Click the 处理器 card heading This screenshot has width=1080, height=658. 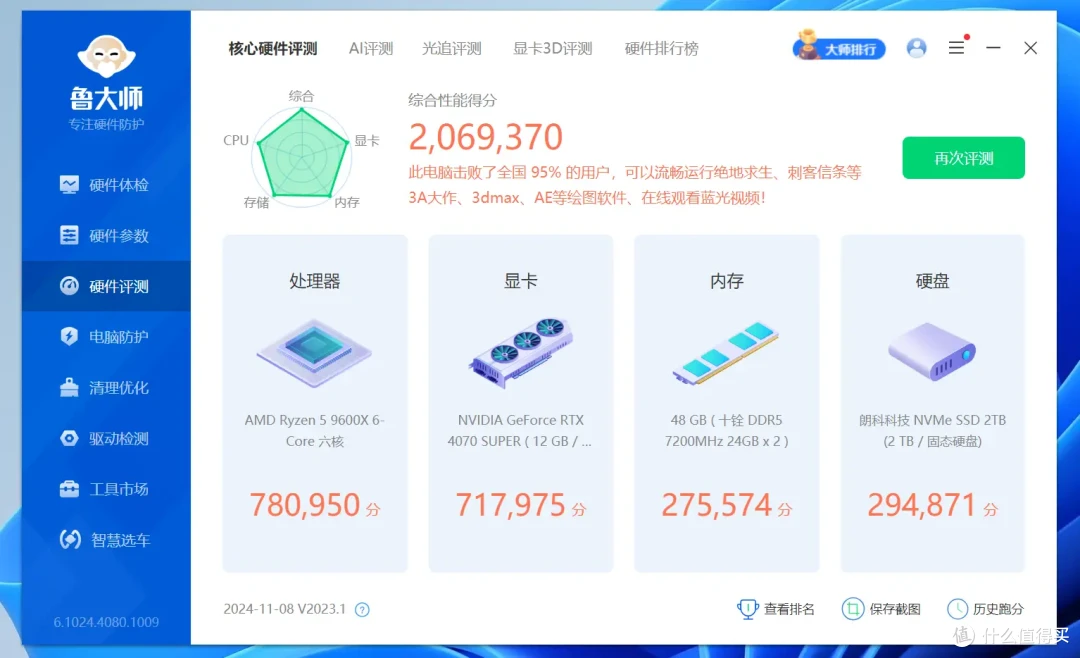[x=314, y=281]
